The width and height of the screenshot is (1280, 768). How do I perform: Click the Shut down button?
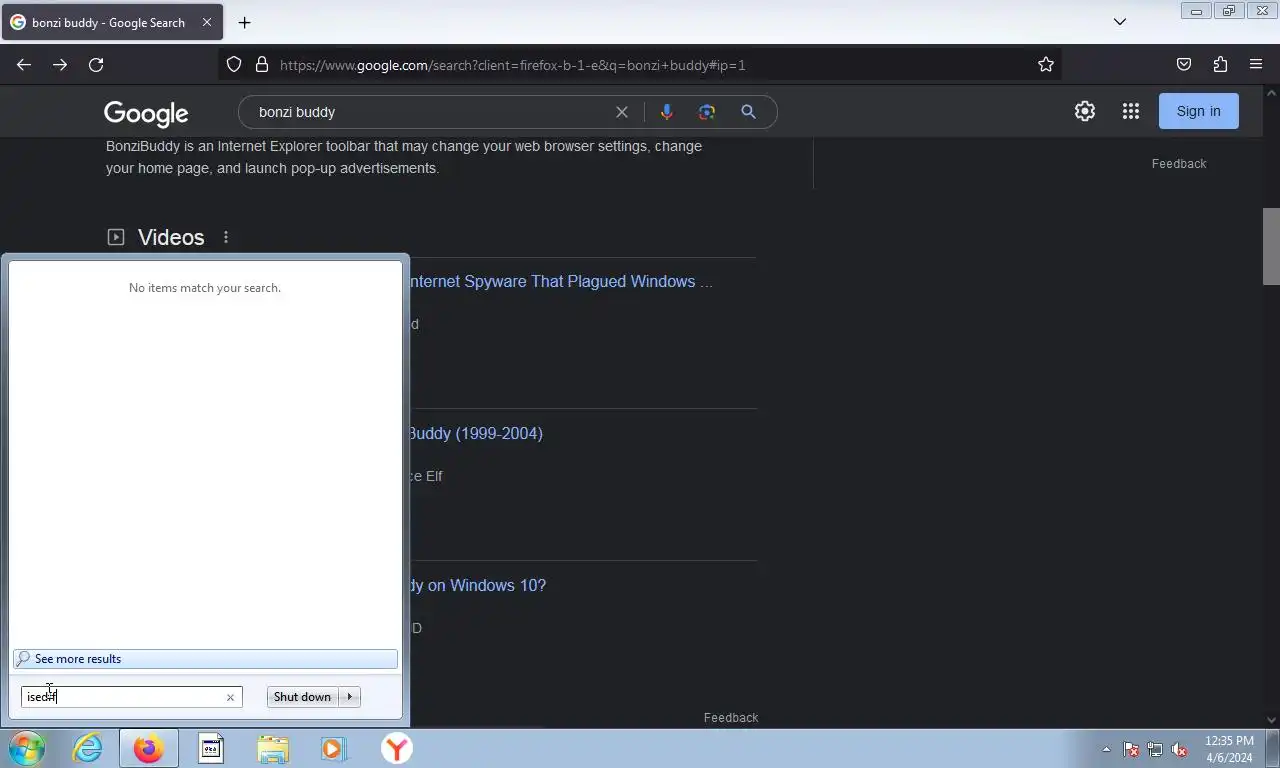pyautogui.click(x=302, y=697)
